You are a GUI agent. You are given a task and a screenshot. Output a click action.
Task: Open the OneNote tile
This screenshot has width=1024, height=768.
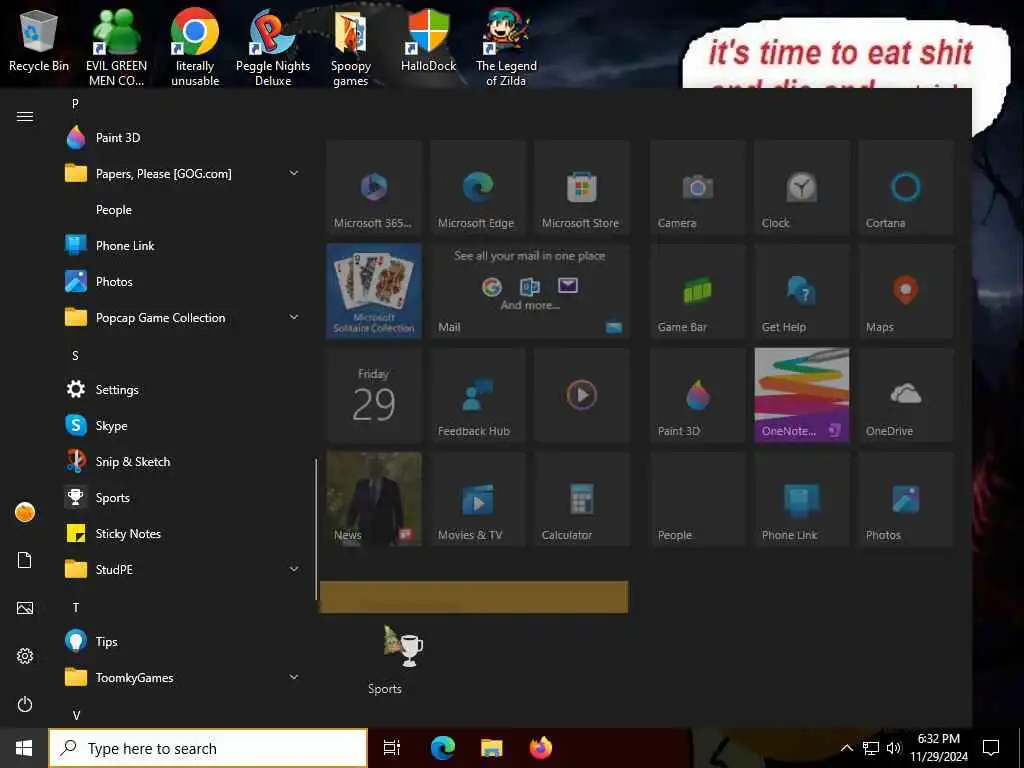(802, 395)
